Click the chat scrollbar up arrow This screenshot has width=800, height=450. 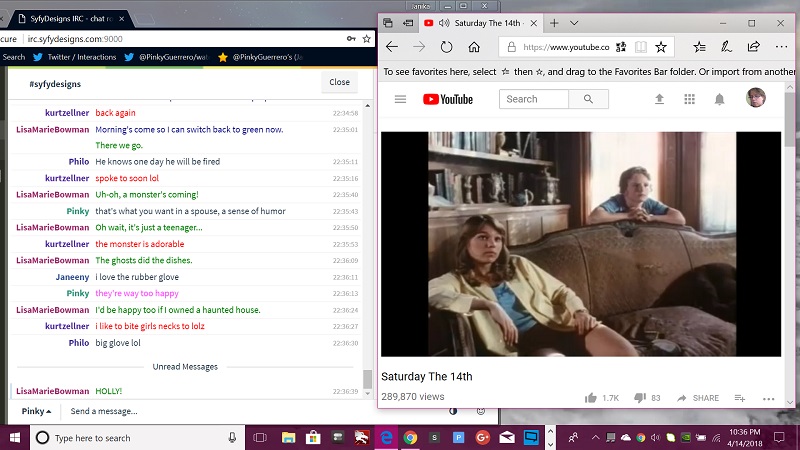367,106
